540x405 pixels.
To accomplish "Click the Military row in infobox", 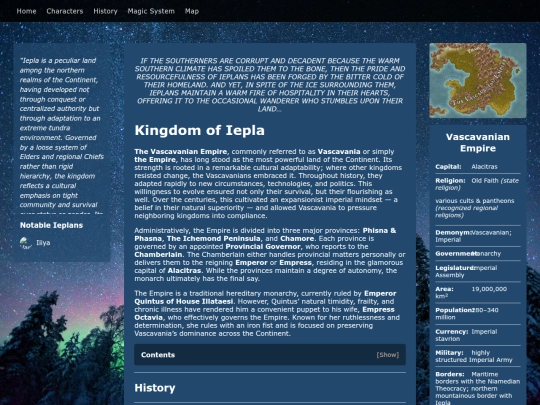I will [478, 356].
